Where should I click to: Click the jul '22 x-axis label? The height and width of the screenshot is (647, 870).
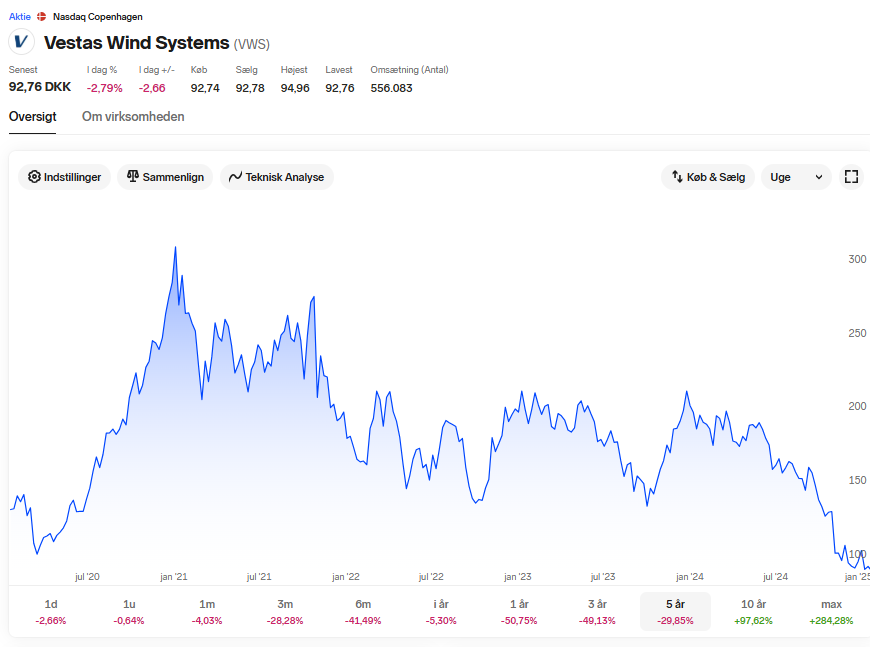coord(431,577)
